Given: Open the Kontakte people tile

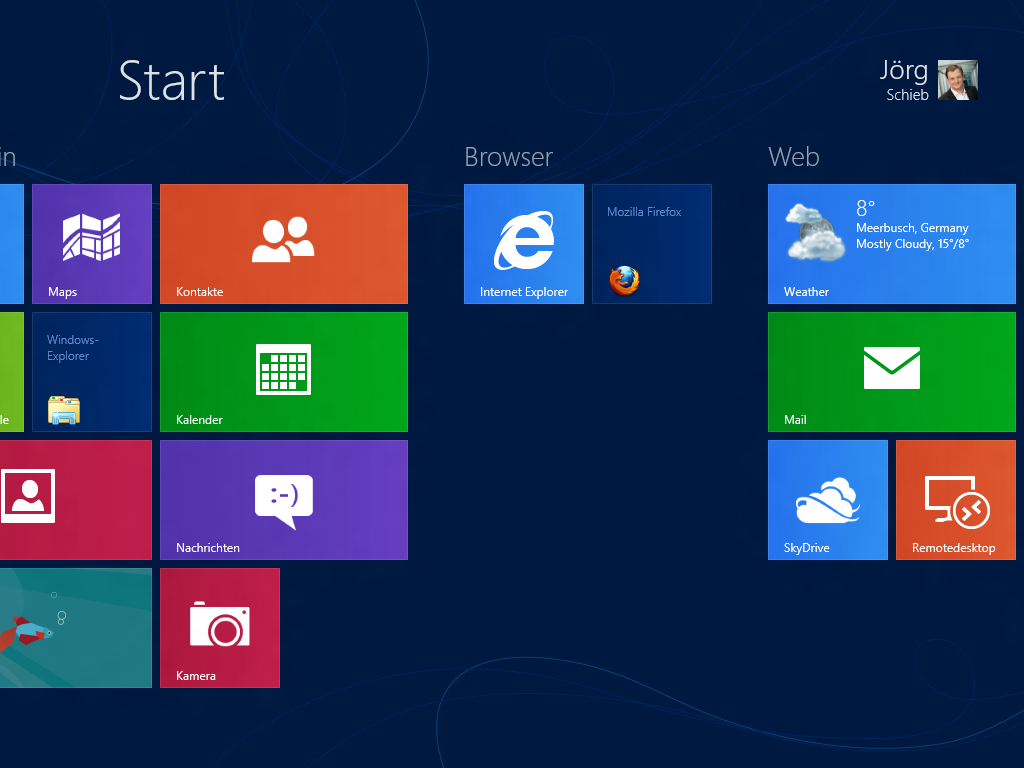Looking at the screenshot, I should (284, 244).
